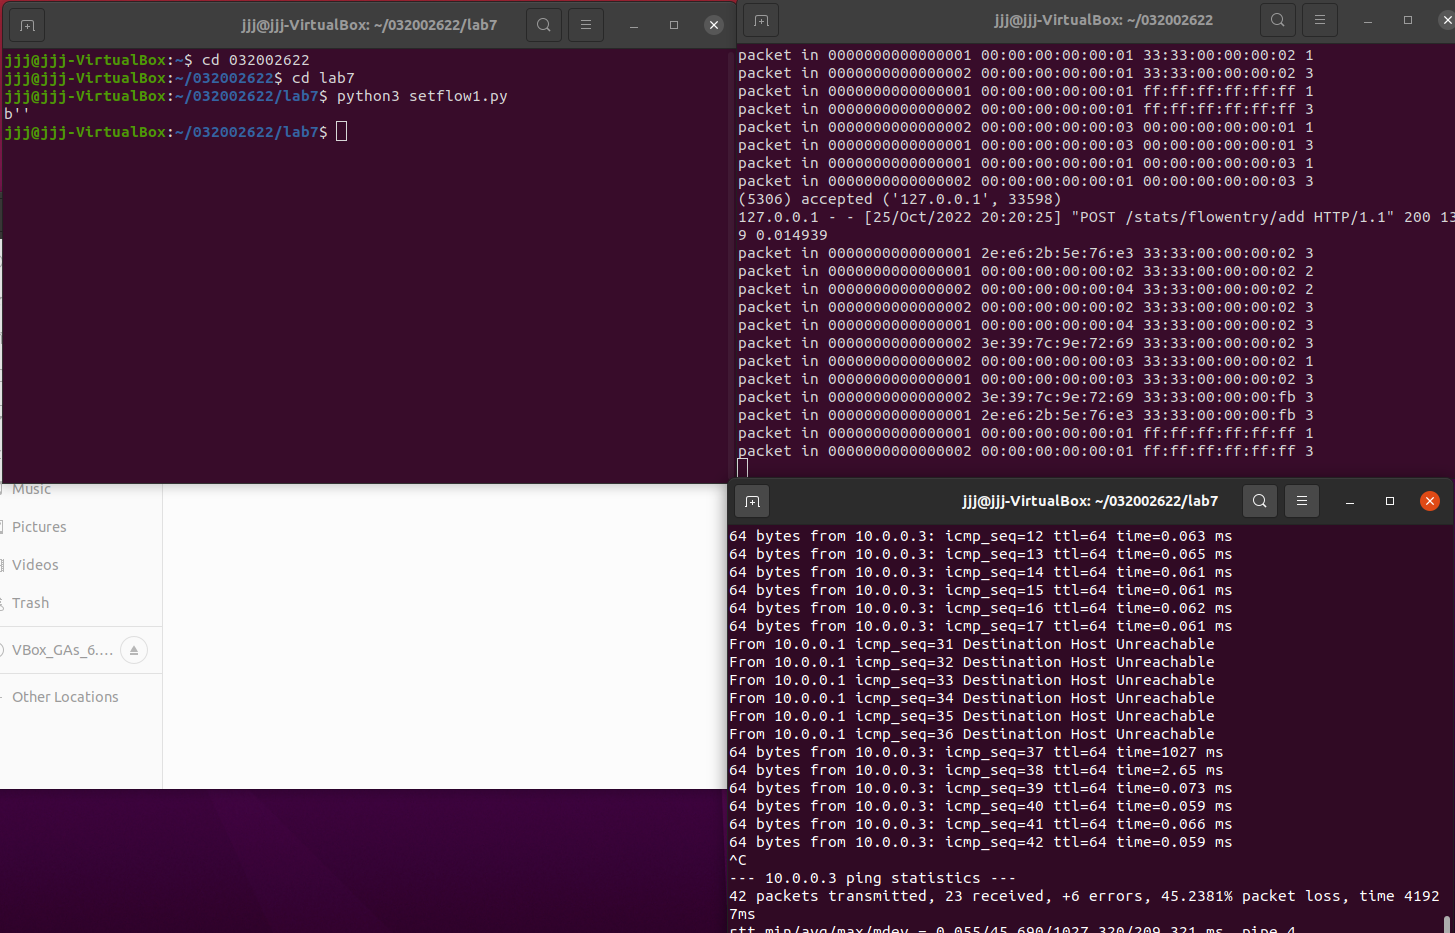Open Videos in the Files sidebar
The image size is (1455, 933).
click(35, 565)
